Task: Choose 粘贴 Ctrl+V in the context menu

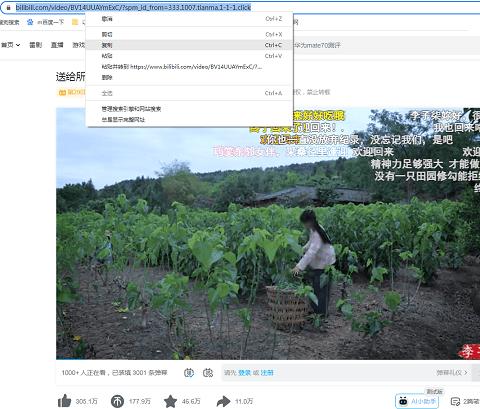Action: click(189, 56)
